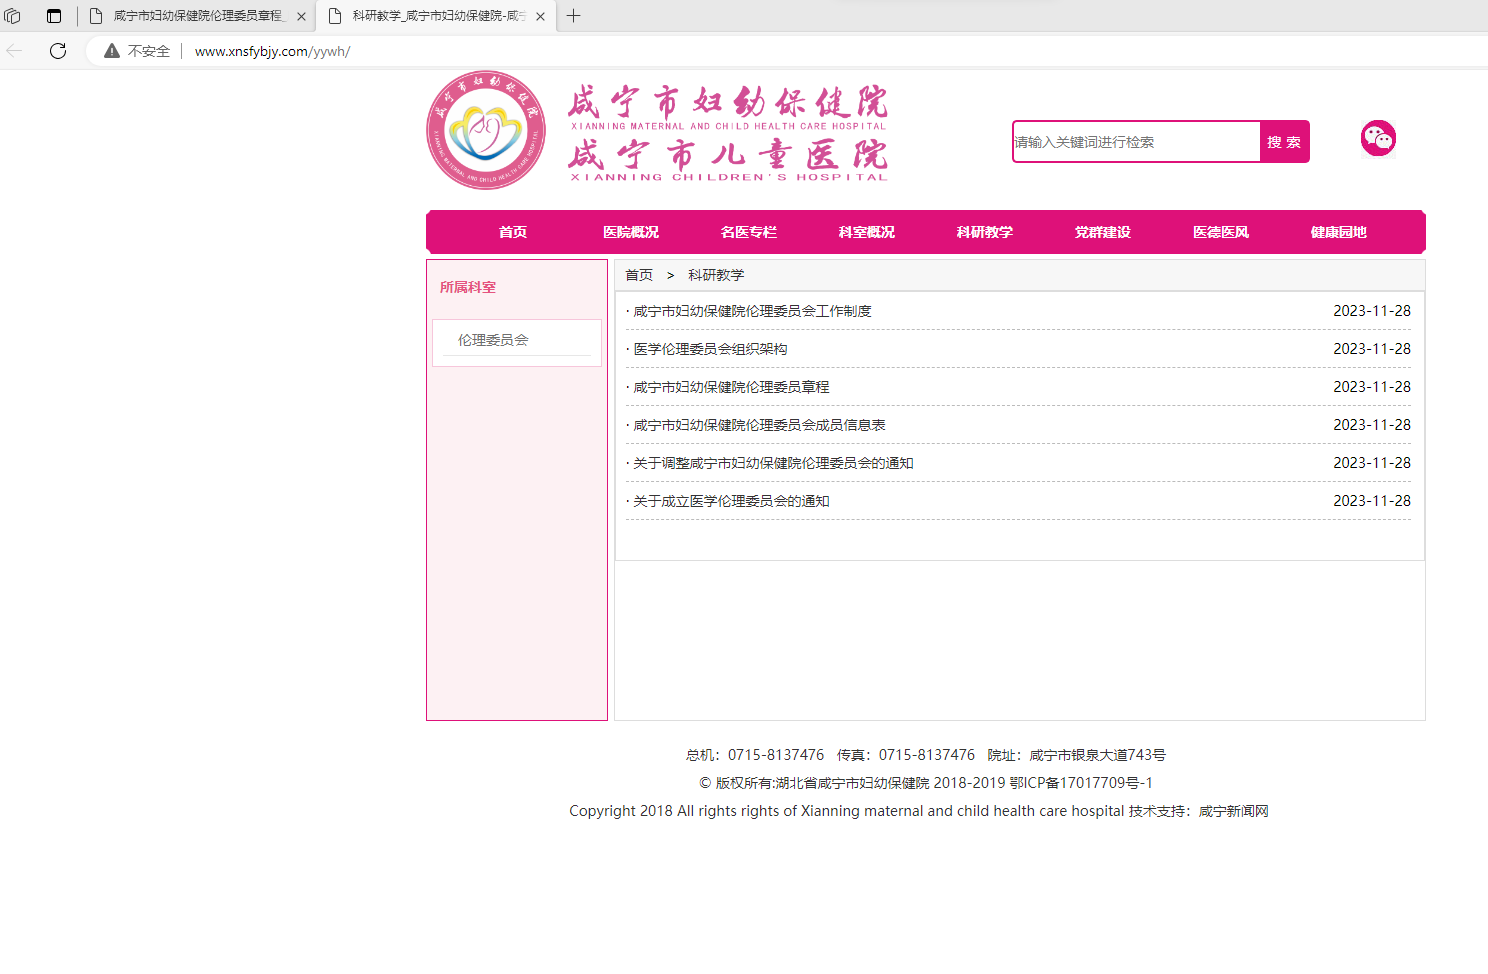Open the 医院概况 navigation menu
Screen dimensions: 1488x974
[631, 232]
